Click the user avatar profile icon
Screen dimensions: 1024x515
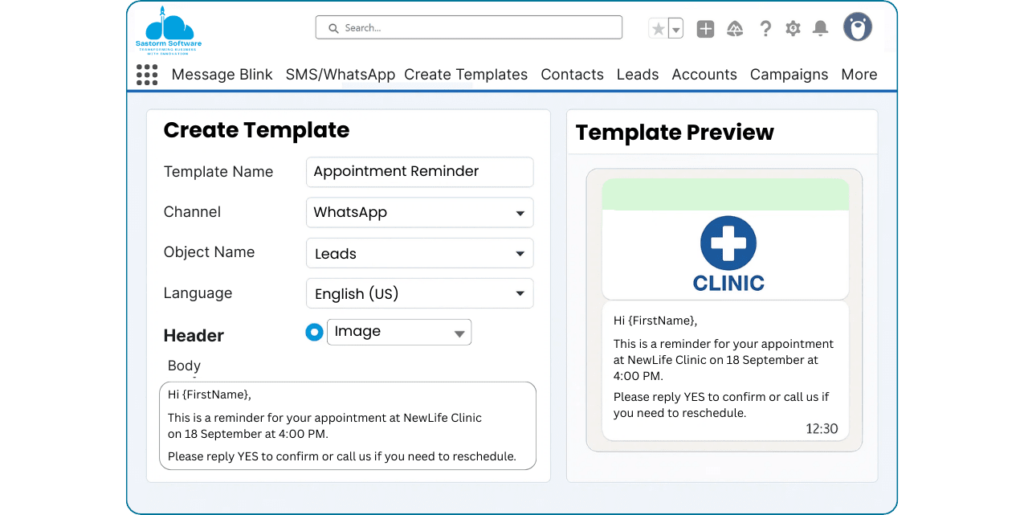(857, 27)
